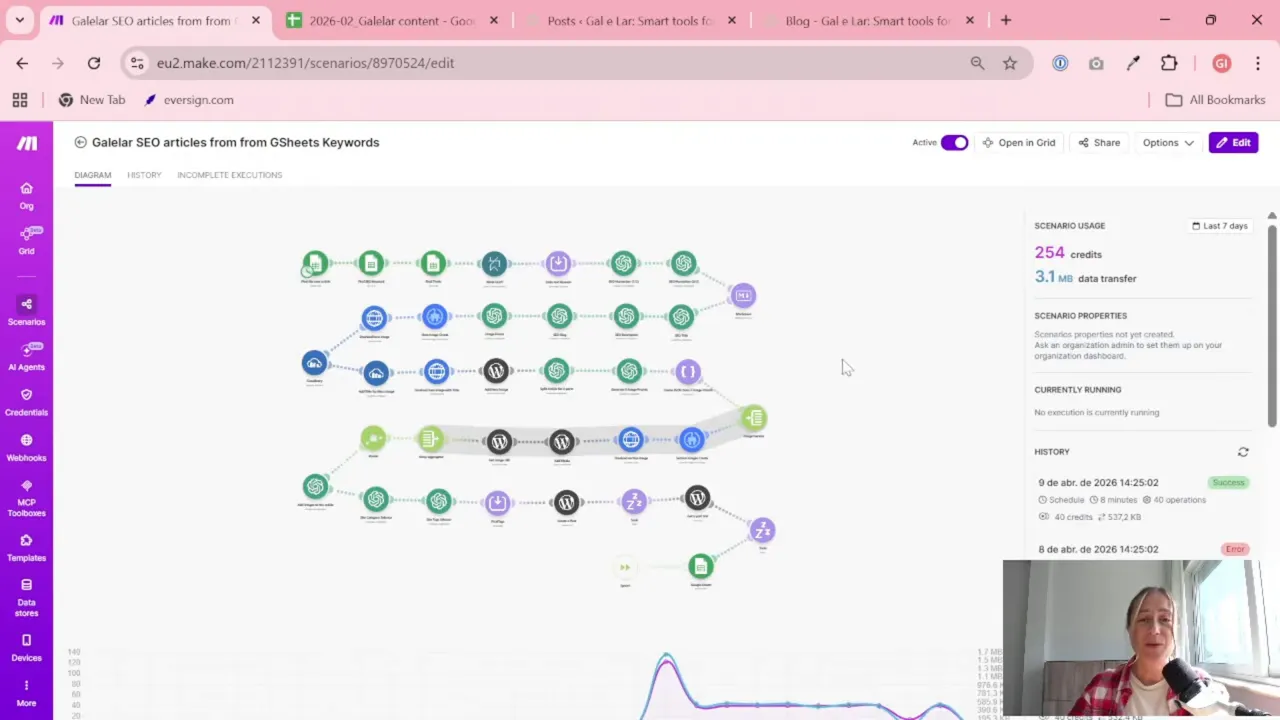Open the All Bookmarks folder
Viewport: 1280px width, 720px height.
click(1215, 100)
